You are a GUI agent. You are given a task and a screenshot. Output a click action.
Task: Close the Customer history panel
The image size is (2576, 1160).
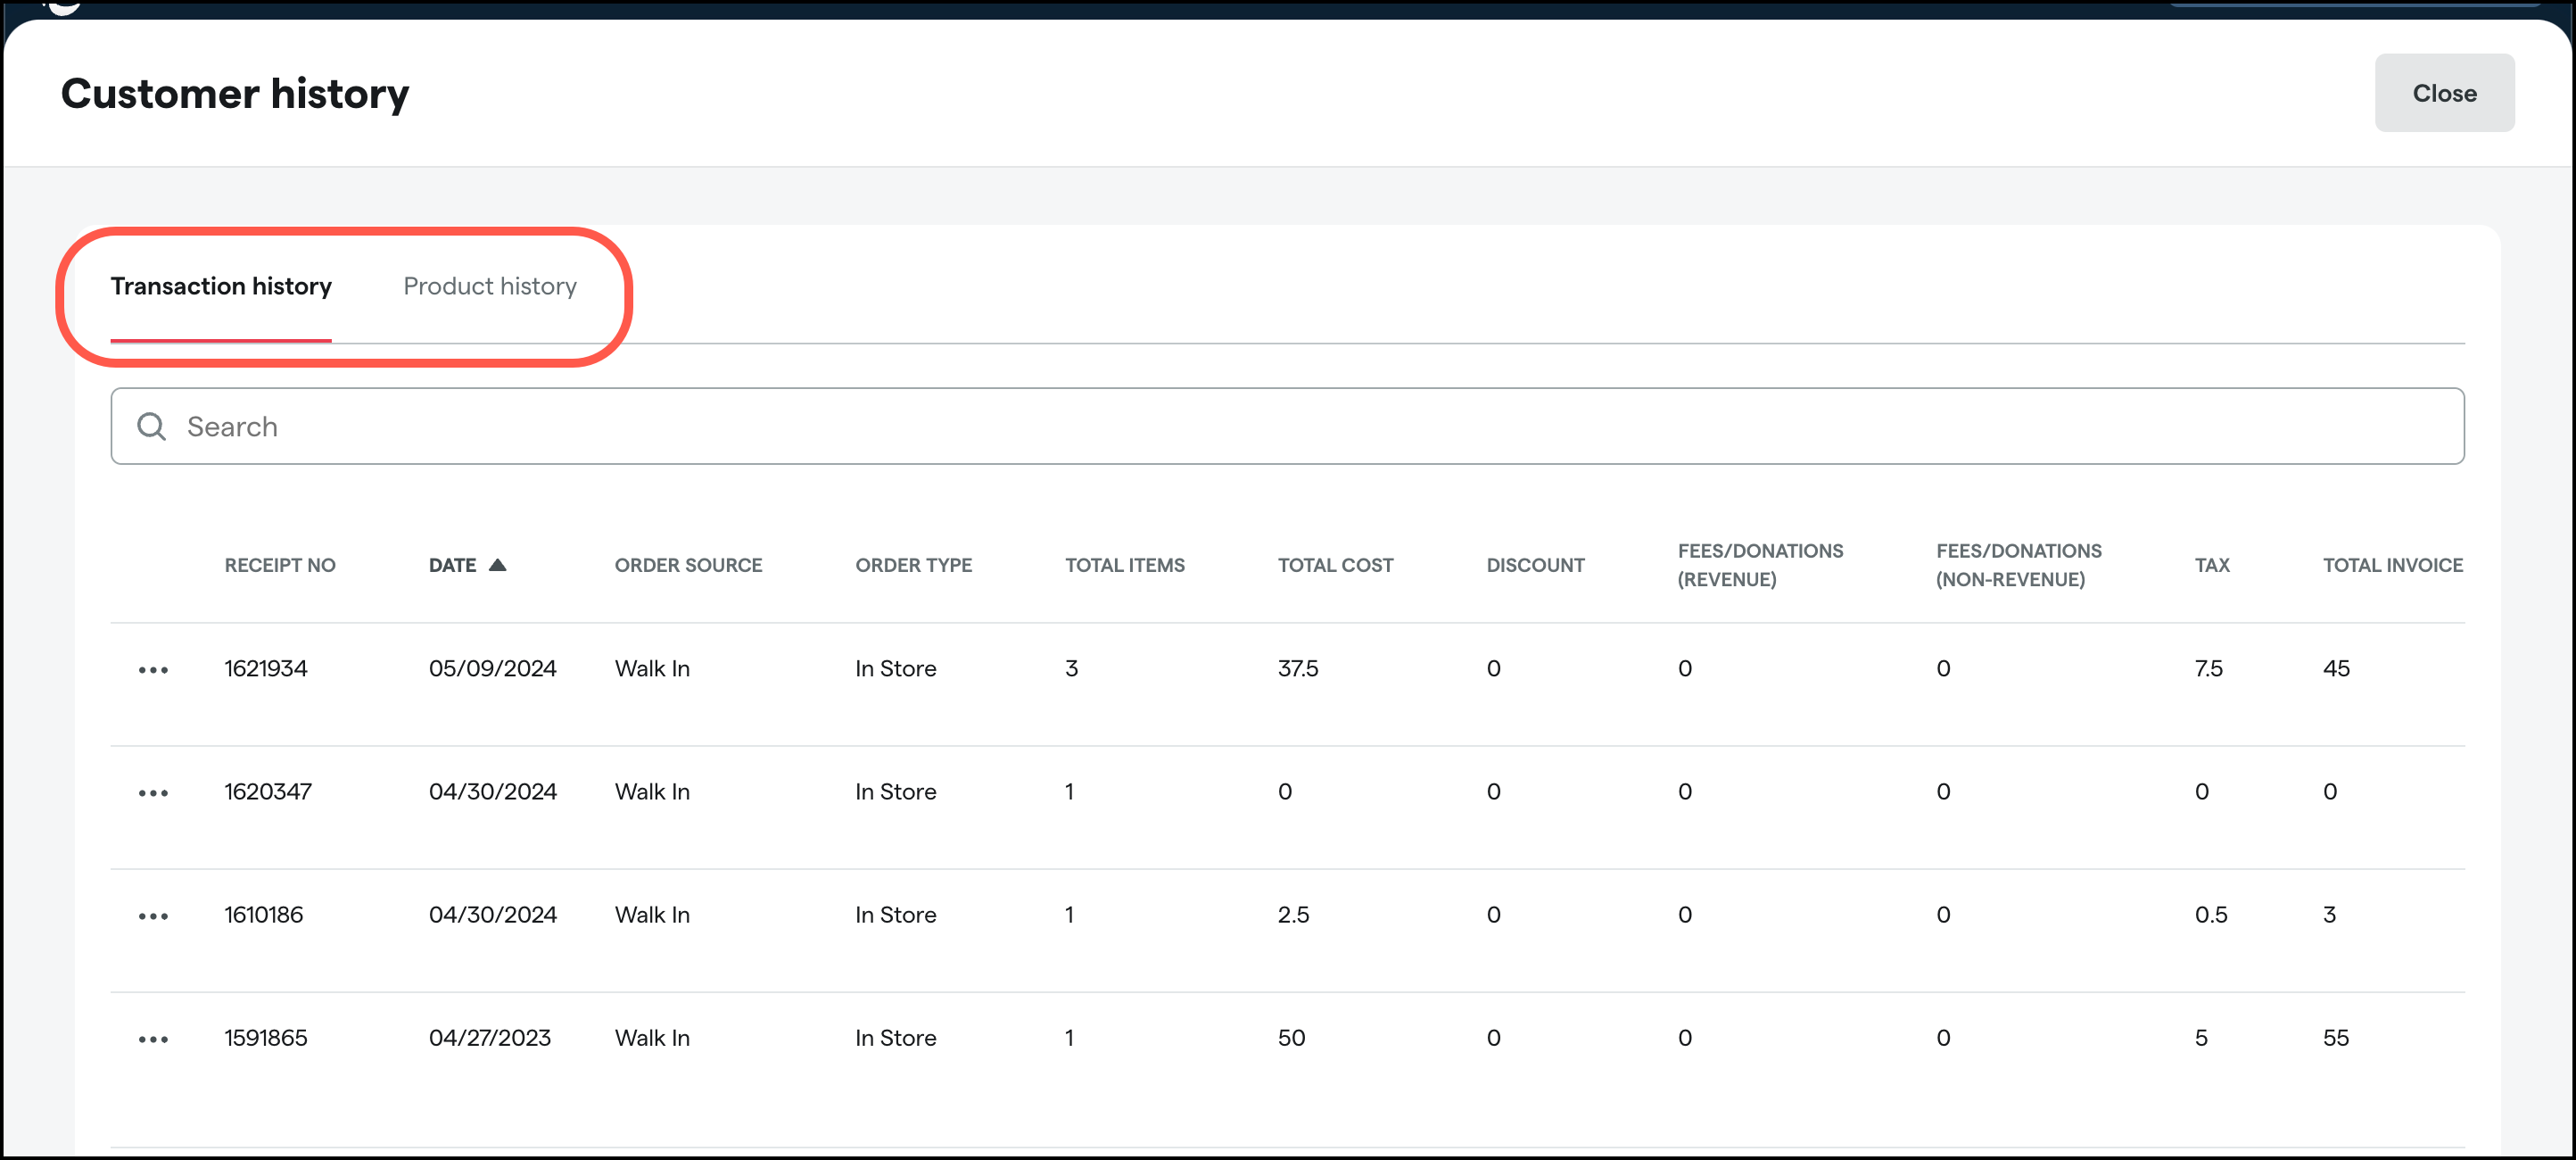2444,93
